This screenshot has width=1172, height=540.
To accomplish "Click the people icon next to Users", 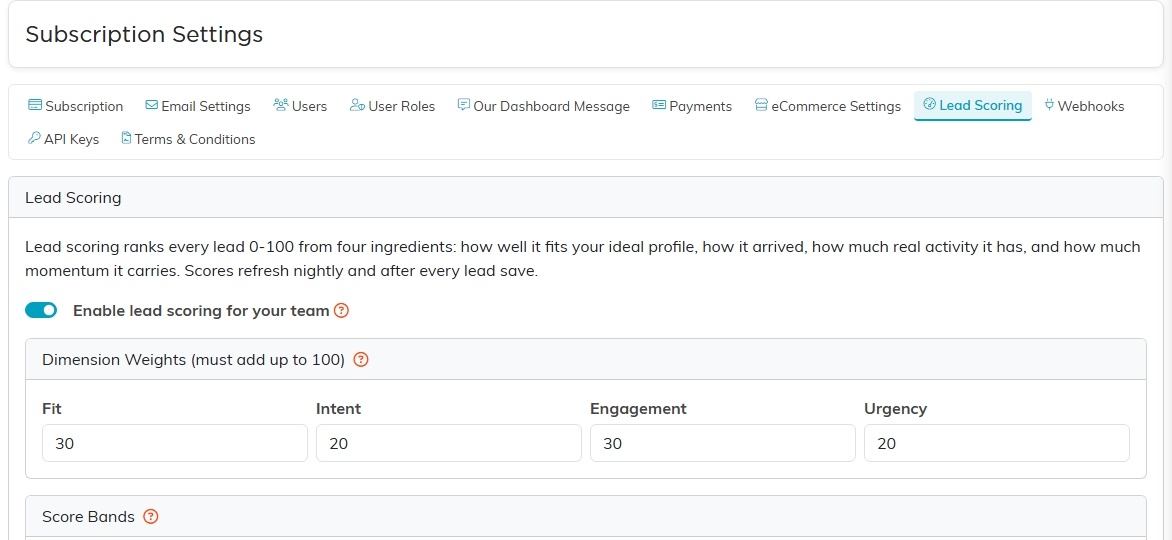I will click(281, 105).
